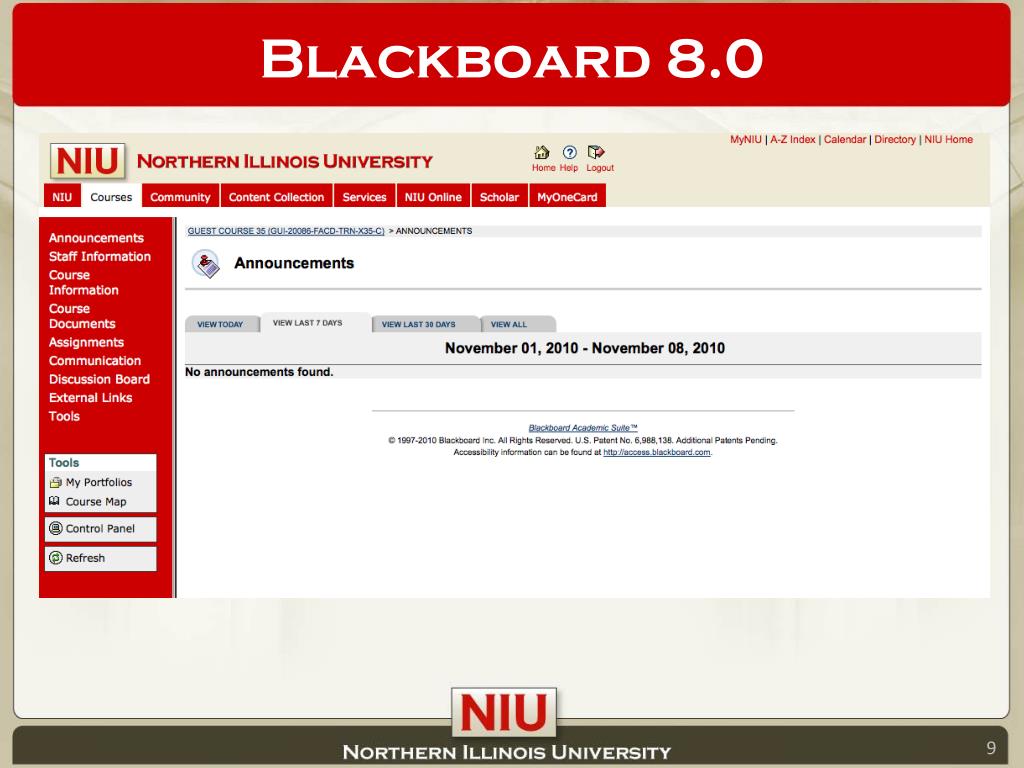Screen dimensions: 1024x768
Task: Open Discussion Board in the course menu
Action: (x=99, y=379)
